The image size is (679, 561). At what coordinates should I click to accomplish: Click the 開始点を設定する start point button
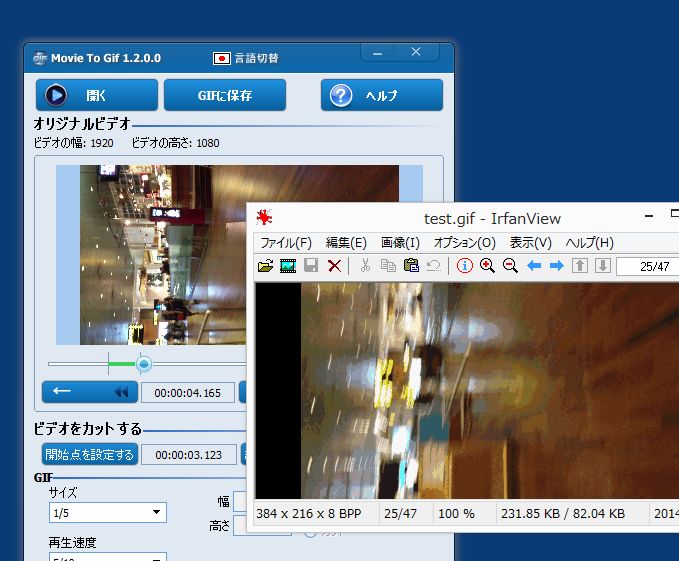click(90, 454)
